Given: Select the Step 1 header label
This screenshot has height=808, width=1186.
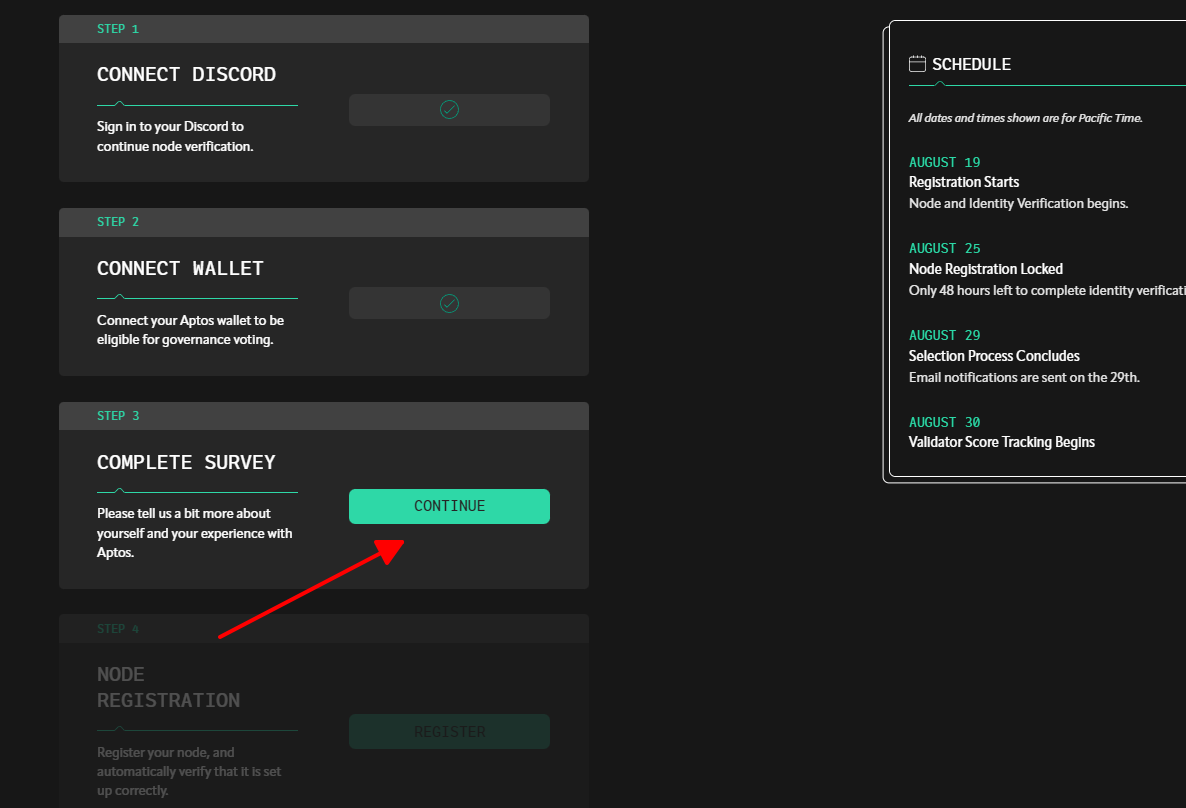Looking at the screenshot, I should (x=118, y=29).
